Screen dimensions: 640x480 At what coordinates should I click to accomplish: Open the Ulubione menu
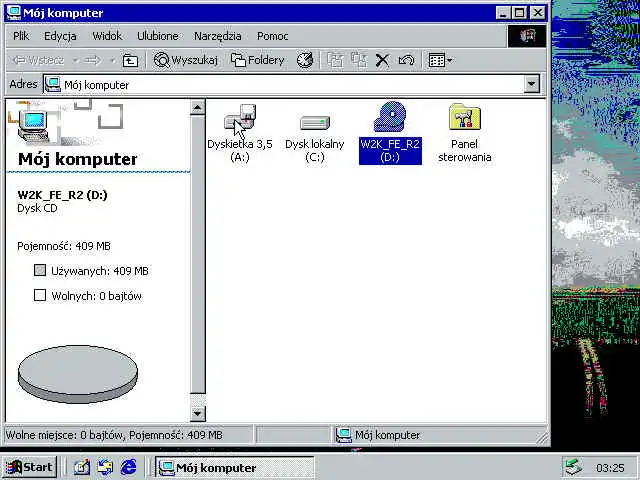click(x=158, y=36)
